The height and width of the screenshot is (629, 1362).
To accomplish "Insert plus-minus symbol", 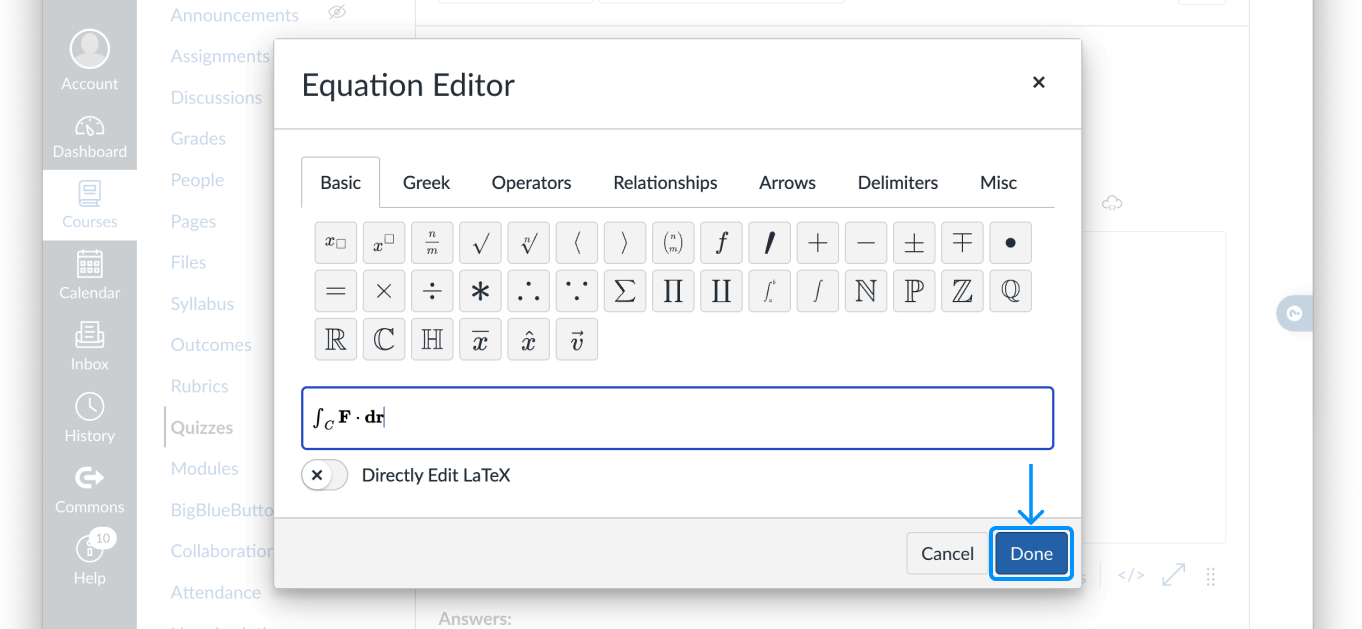I will click(914, 242).
